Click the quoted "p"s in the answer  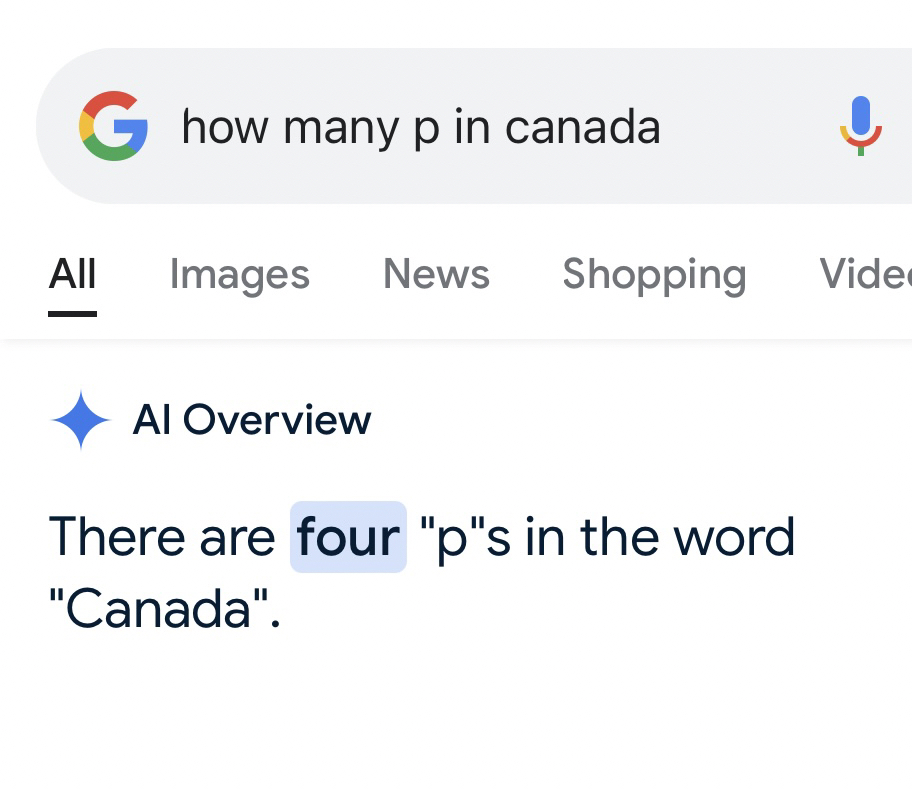466,537
